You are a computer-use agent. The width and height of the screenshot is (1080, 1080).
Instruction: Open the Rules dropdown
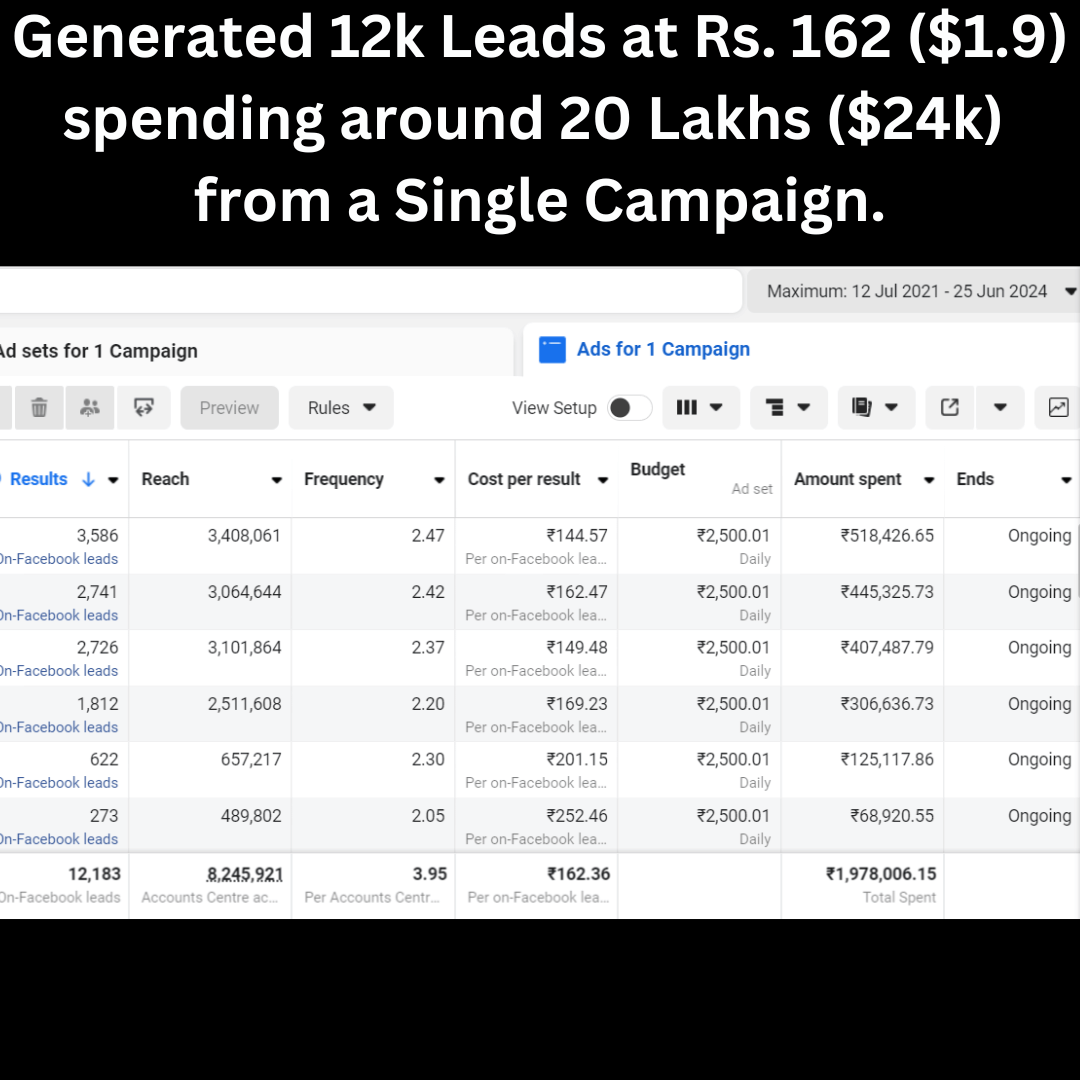click(341, 408)
